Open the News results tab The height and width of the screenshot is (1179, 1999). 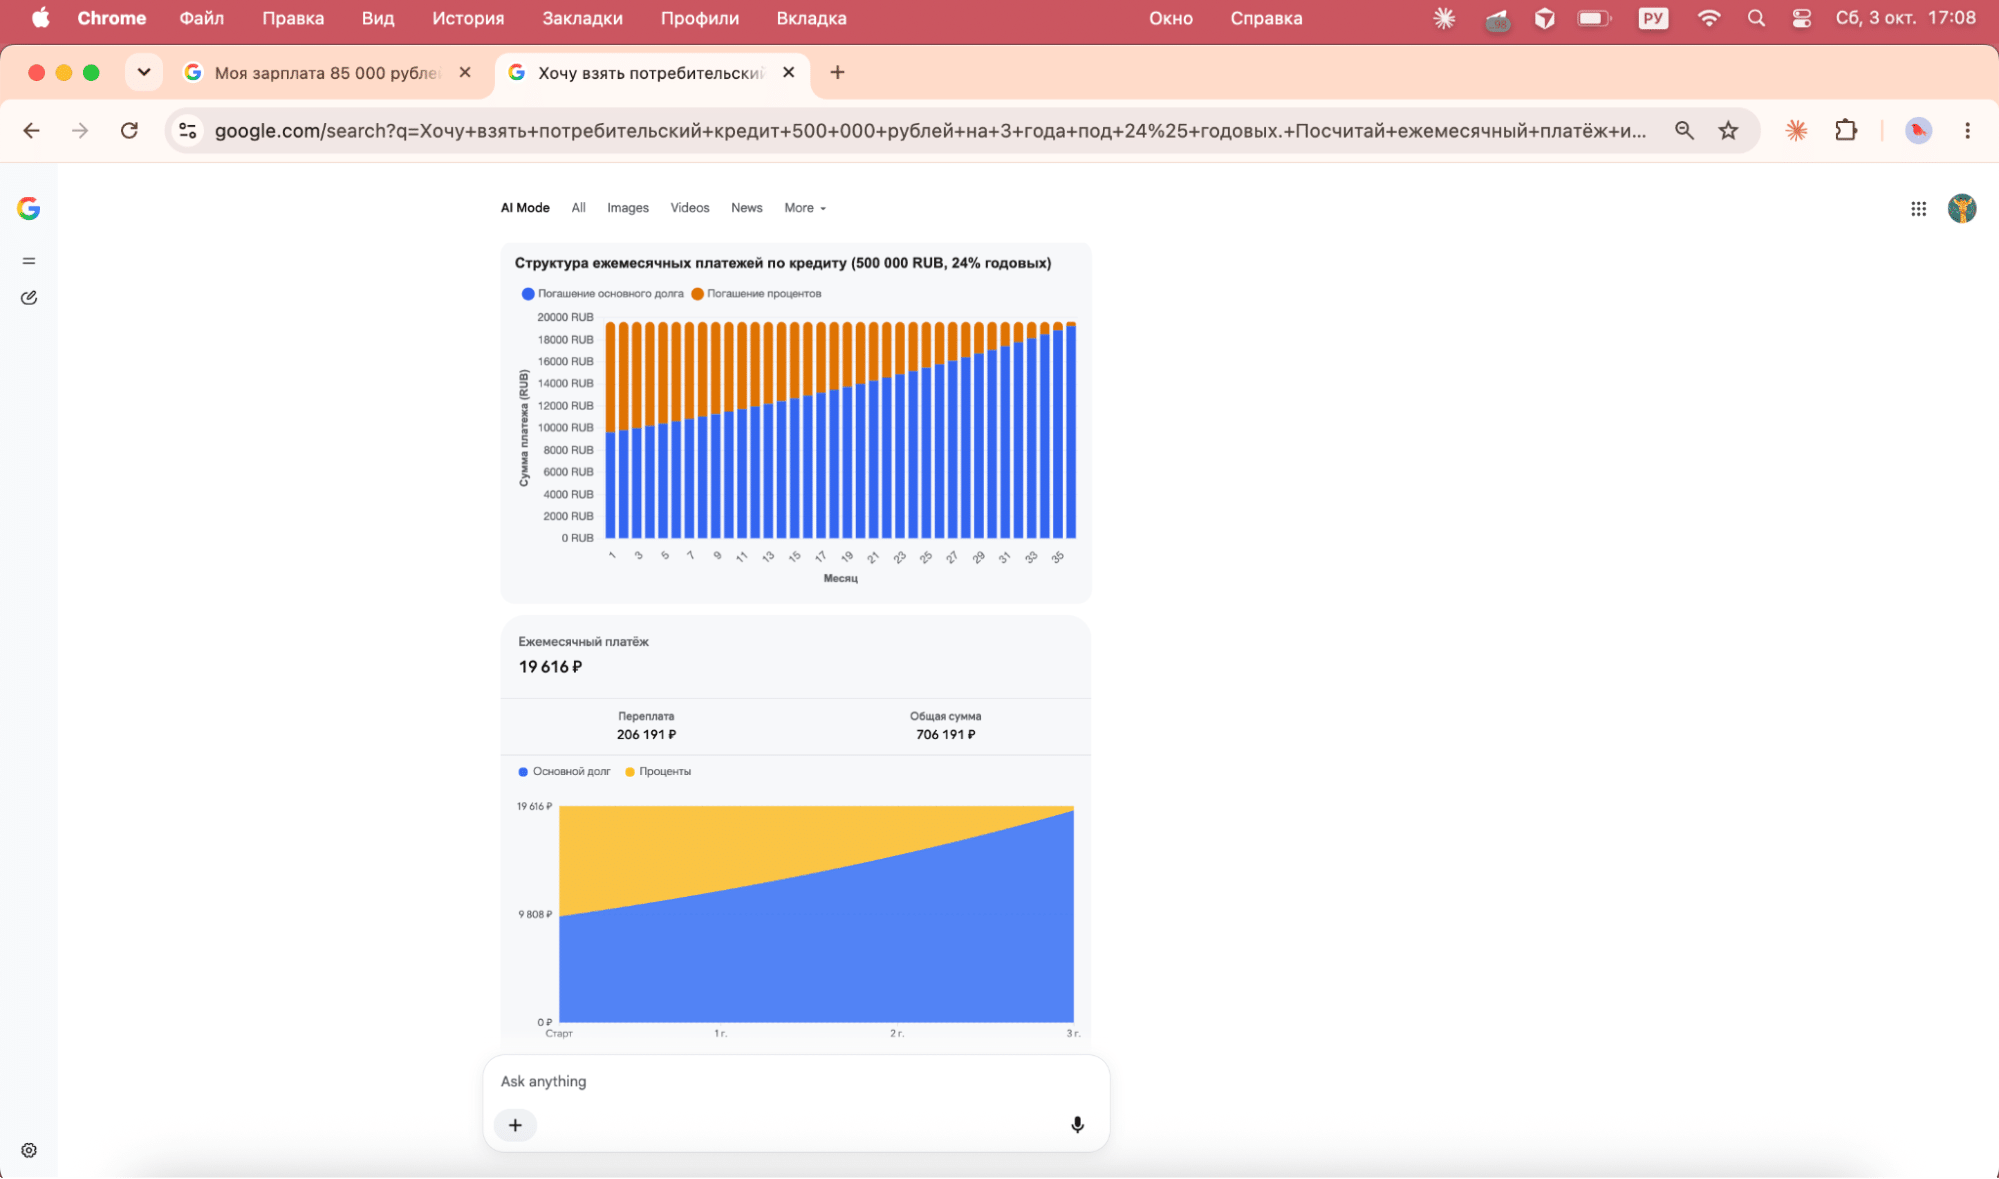coord(747,208)
